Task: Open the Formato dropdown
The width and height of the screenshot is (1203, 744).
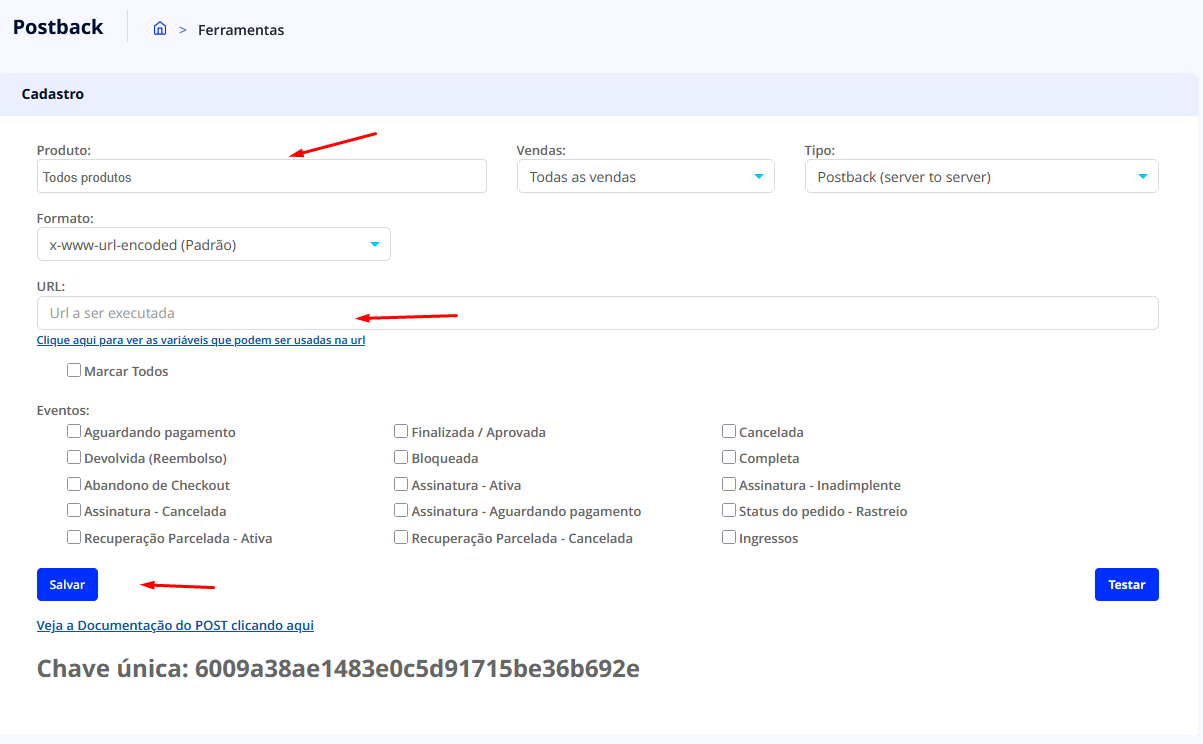Action: click(213, 244)
